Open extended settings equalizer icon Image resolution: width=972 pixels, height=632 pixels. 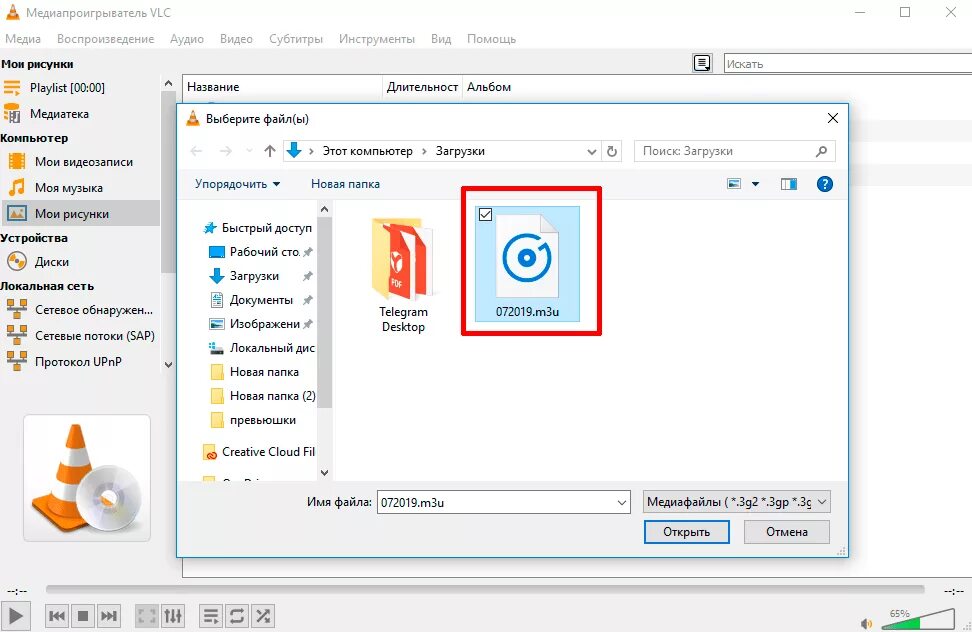tap(173, 616)
